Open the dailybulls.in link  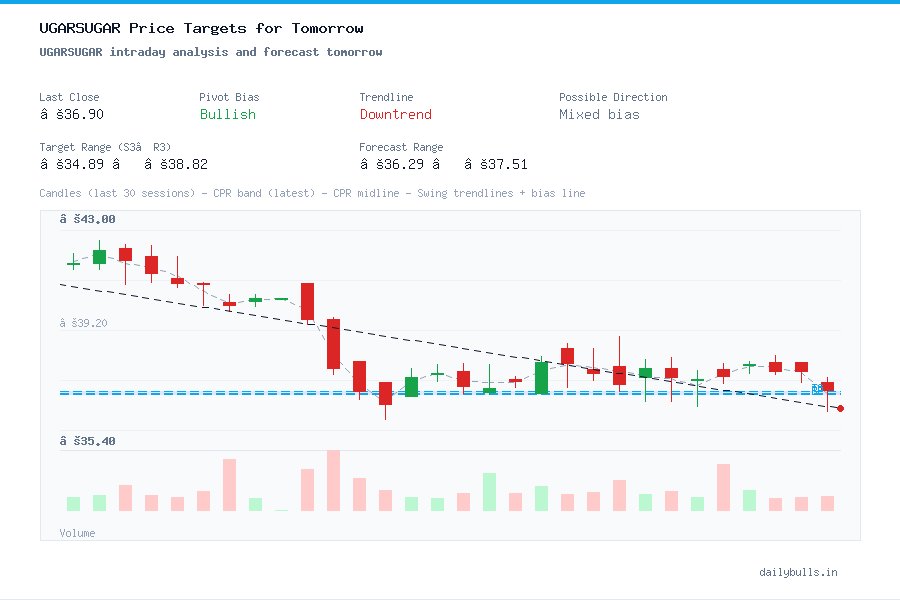coord(800,572)
